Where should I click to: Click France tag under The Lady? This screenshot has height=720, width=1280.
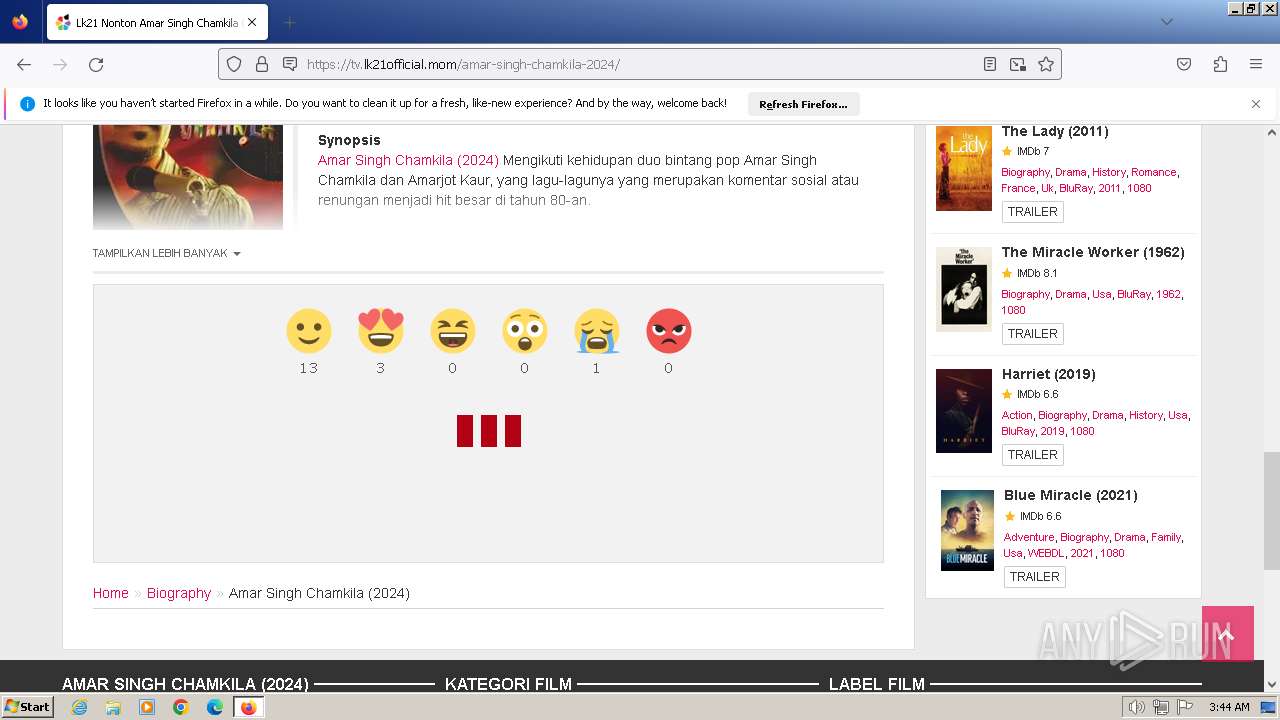[1018, 188]
